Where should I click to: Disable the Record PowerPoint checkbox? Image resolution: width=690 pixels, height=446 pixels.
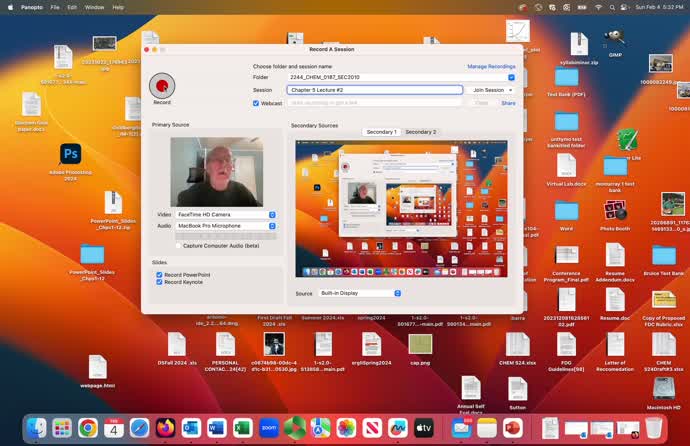(x=159, y=274)
